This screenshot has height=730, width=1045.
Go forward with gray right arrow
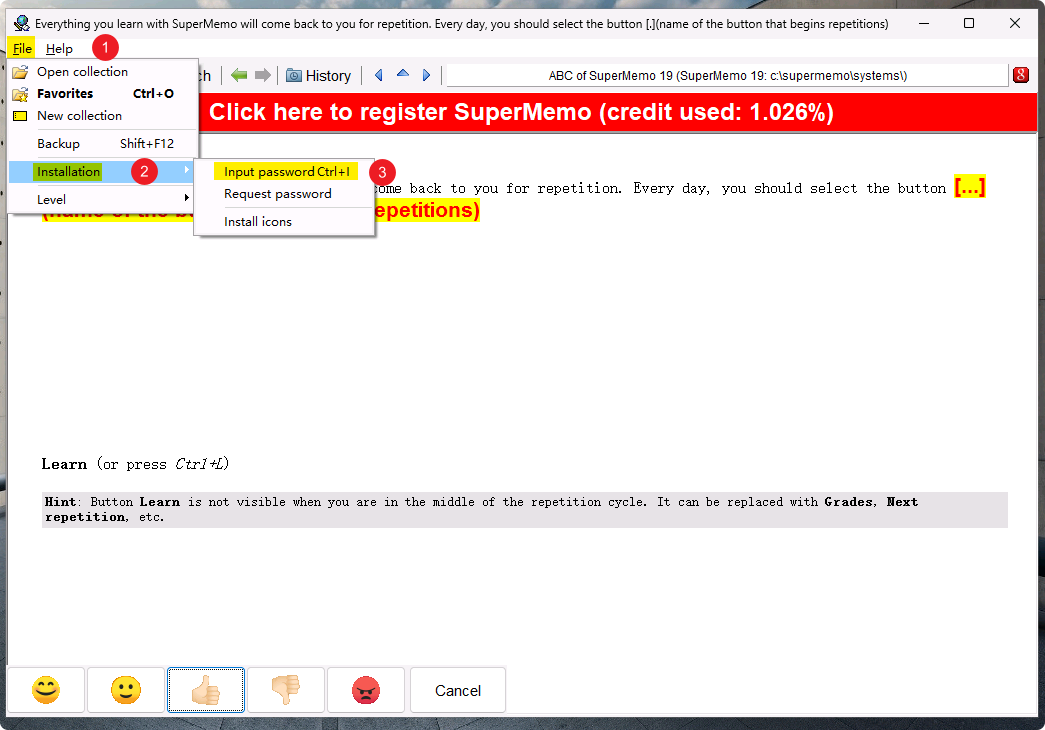pos(263,75)
